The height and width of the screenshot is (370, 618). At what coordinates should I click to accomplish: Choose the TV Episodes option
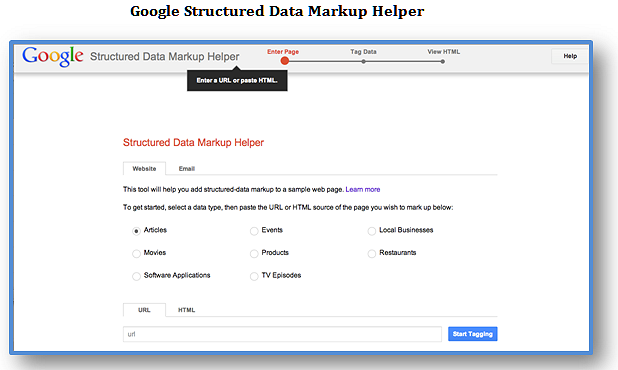pyautogui.click(x=254, y=276)
